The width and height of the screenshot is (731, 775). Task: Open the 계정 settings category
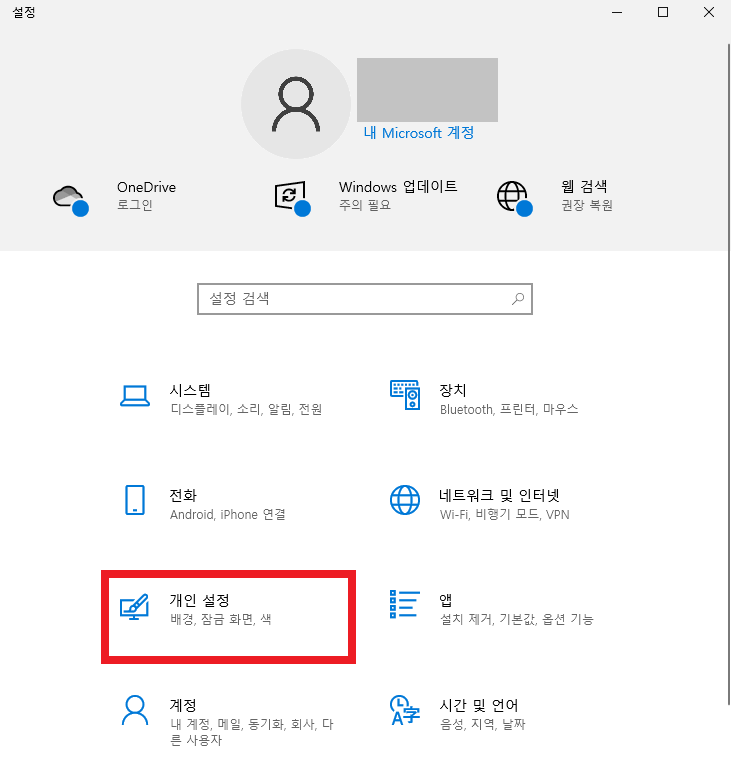tap(225, 722)
